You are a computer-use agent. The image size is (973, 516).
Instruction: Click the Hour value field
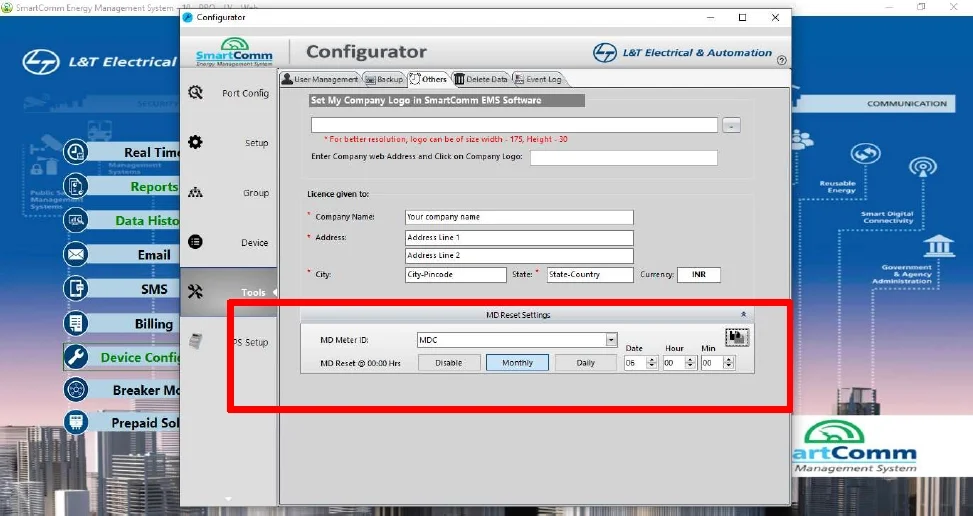pyautogui.click(x=674, y=363)
